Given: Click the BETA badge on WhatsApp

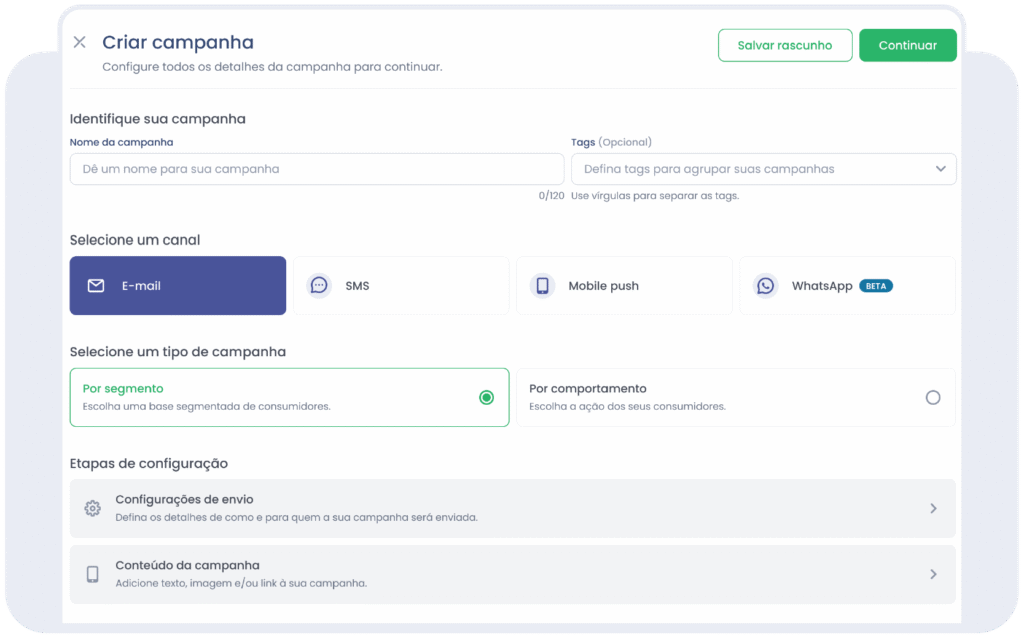Looking at the screenshot, I should 876,286.
